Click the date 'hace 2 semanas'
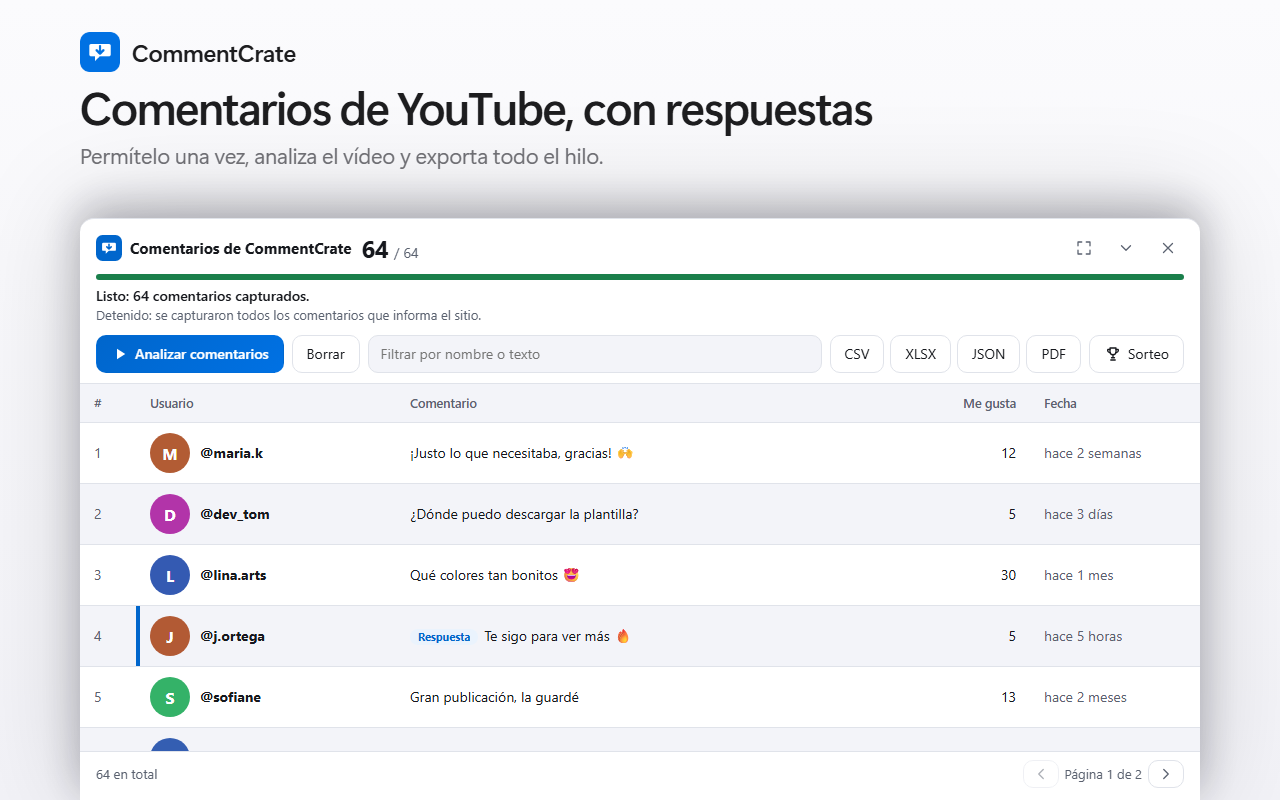 [1092, 453]
